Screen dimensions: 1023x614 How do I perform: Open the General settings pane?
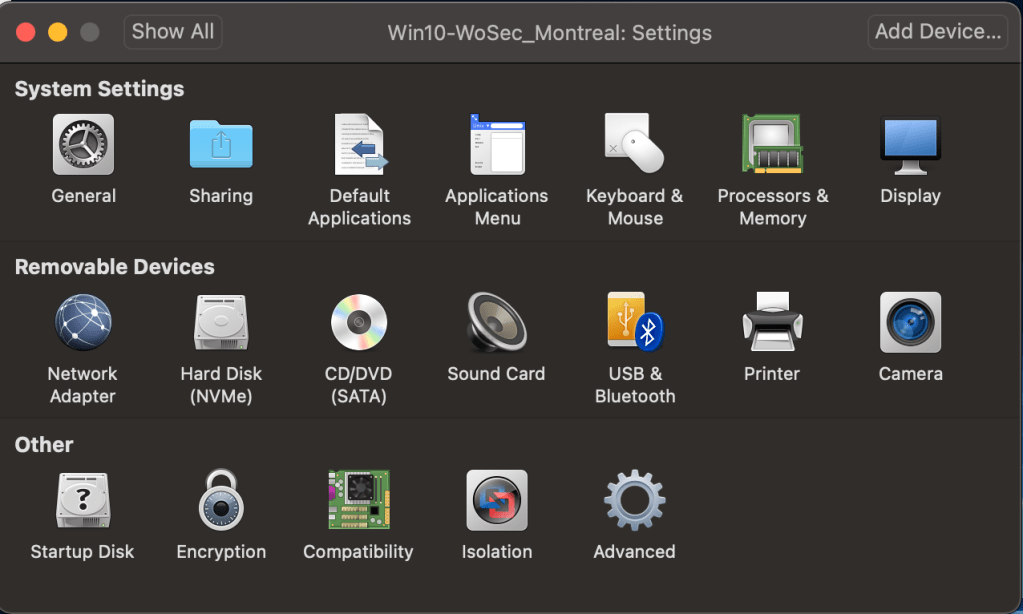83,145
